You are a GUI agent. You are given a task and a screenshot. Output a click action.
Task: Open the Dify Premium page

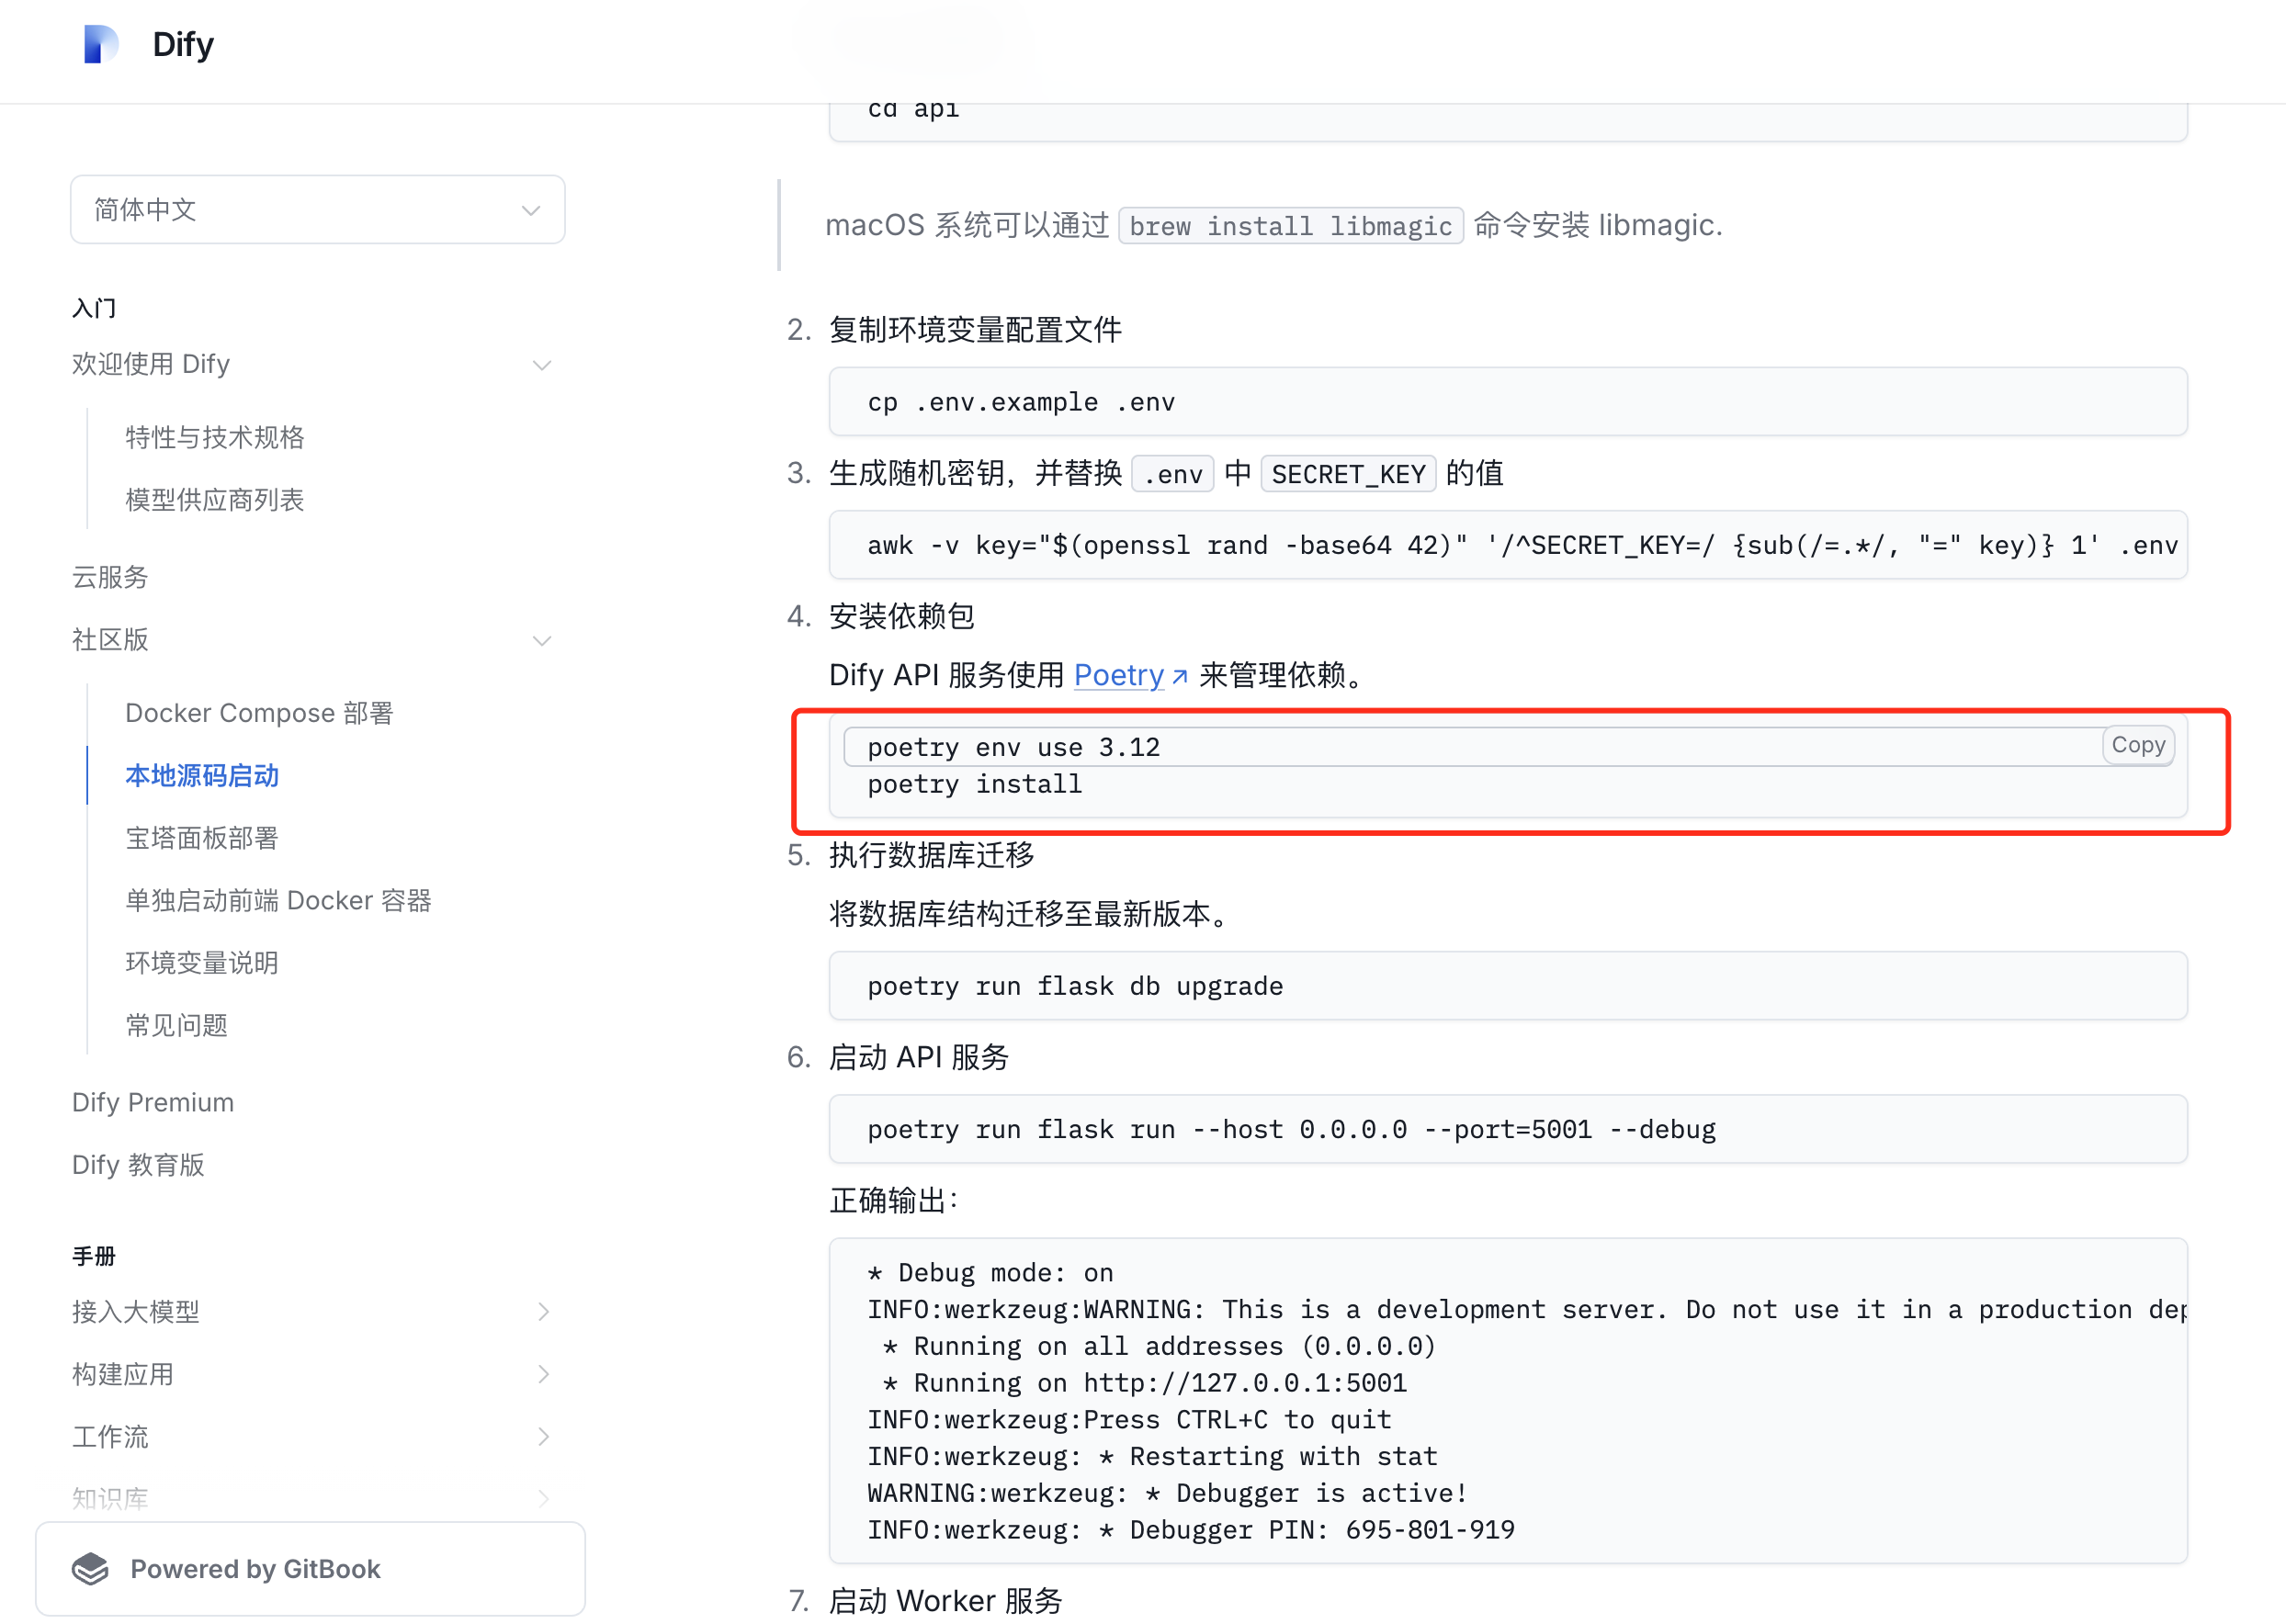pyautogui.click(x=153, y=1103)
